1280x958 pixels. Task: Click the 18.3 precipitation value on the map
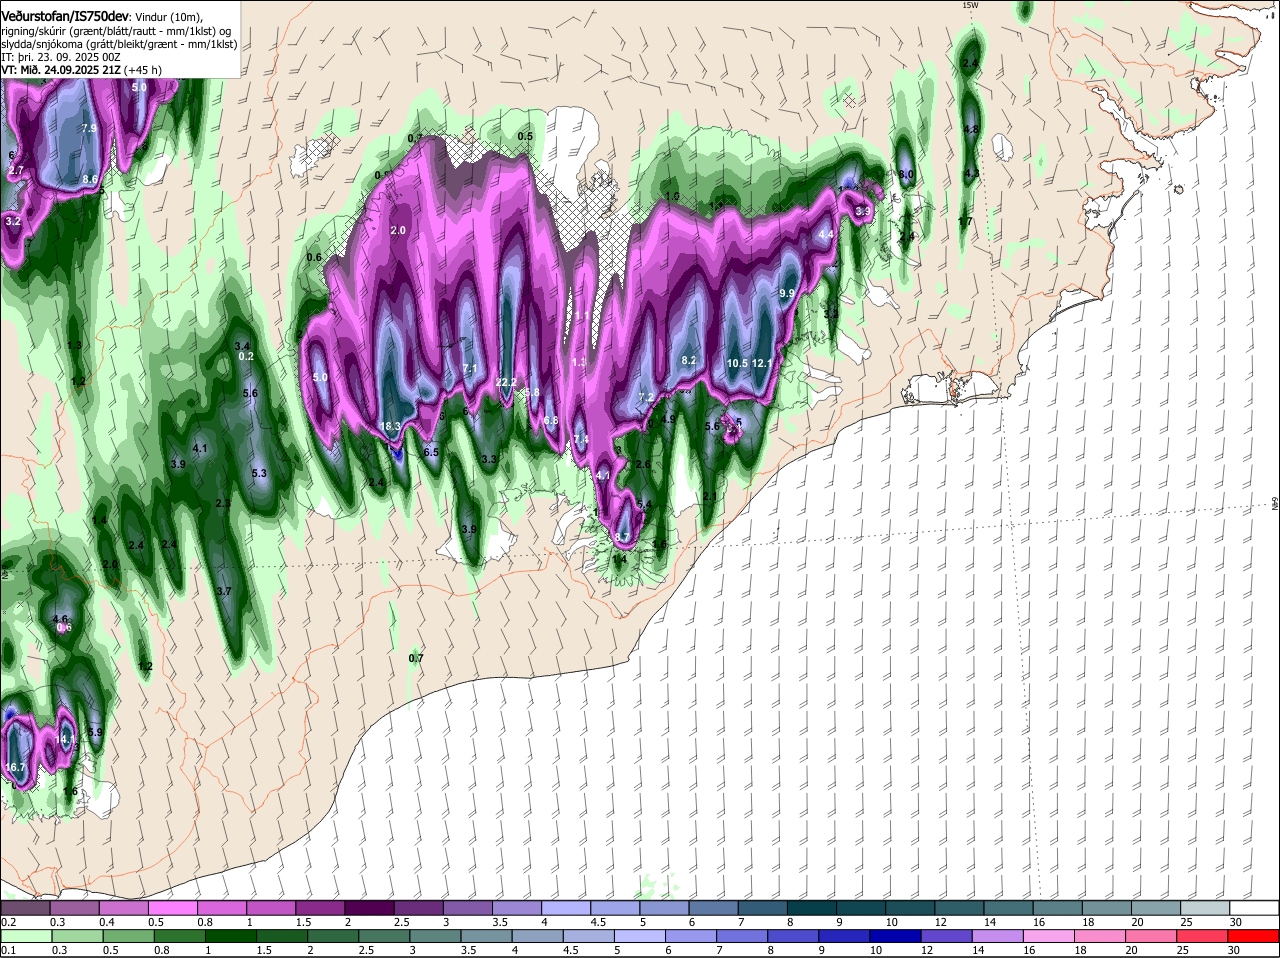tap(390, 426)
